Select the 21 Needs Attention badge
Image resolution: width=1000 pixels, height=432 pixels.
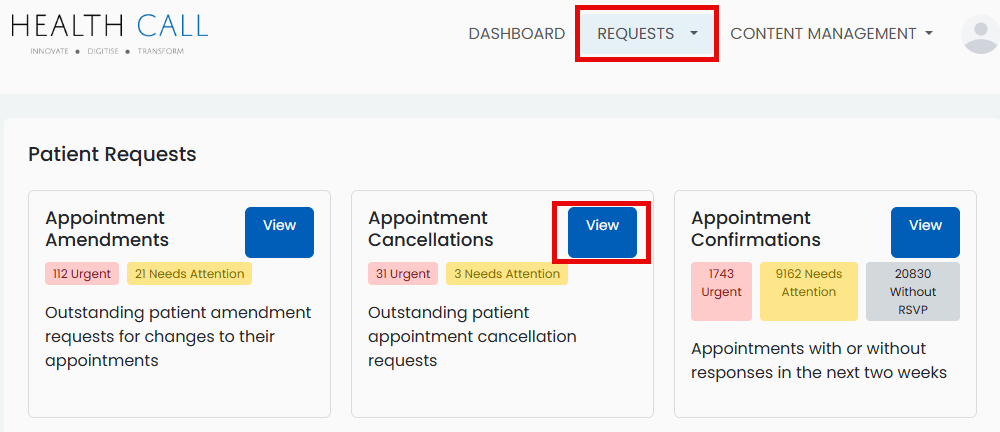189,274
